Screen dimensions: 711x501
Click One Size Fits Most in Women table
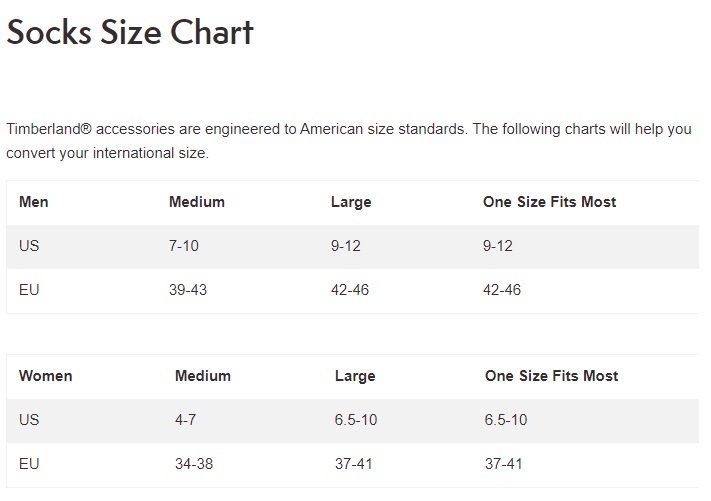coord(551,377)
